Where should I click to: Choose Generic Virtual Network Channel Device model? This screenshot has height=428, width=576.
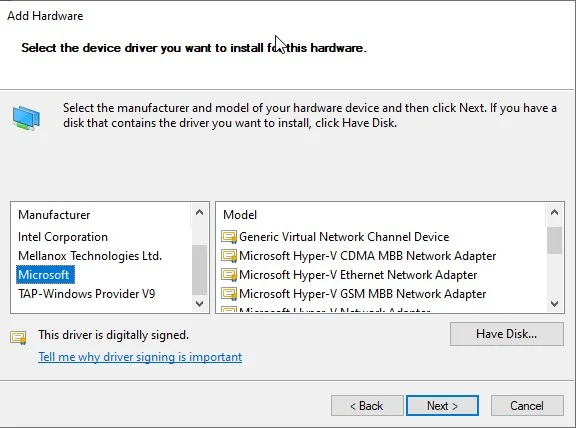pyautogui.click(x=344, y=237)
